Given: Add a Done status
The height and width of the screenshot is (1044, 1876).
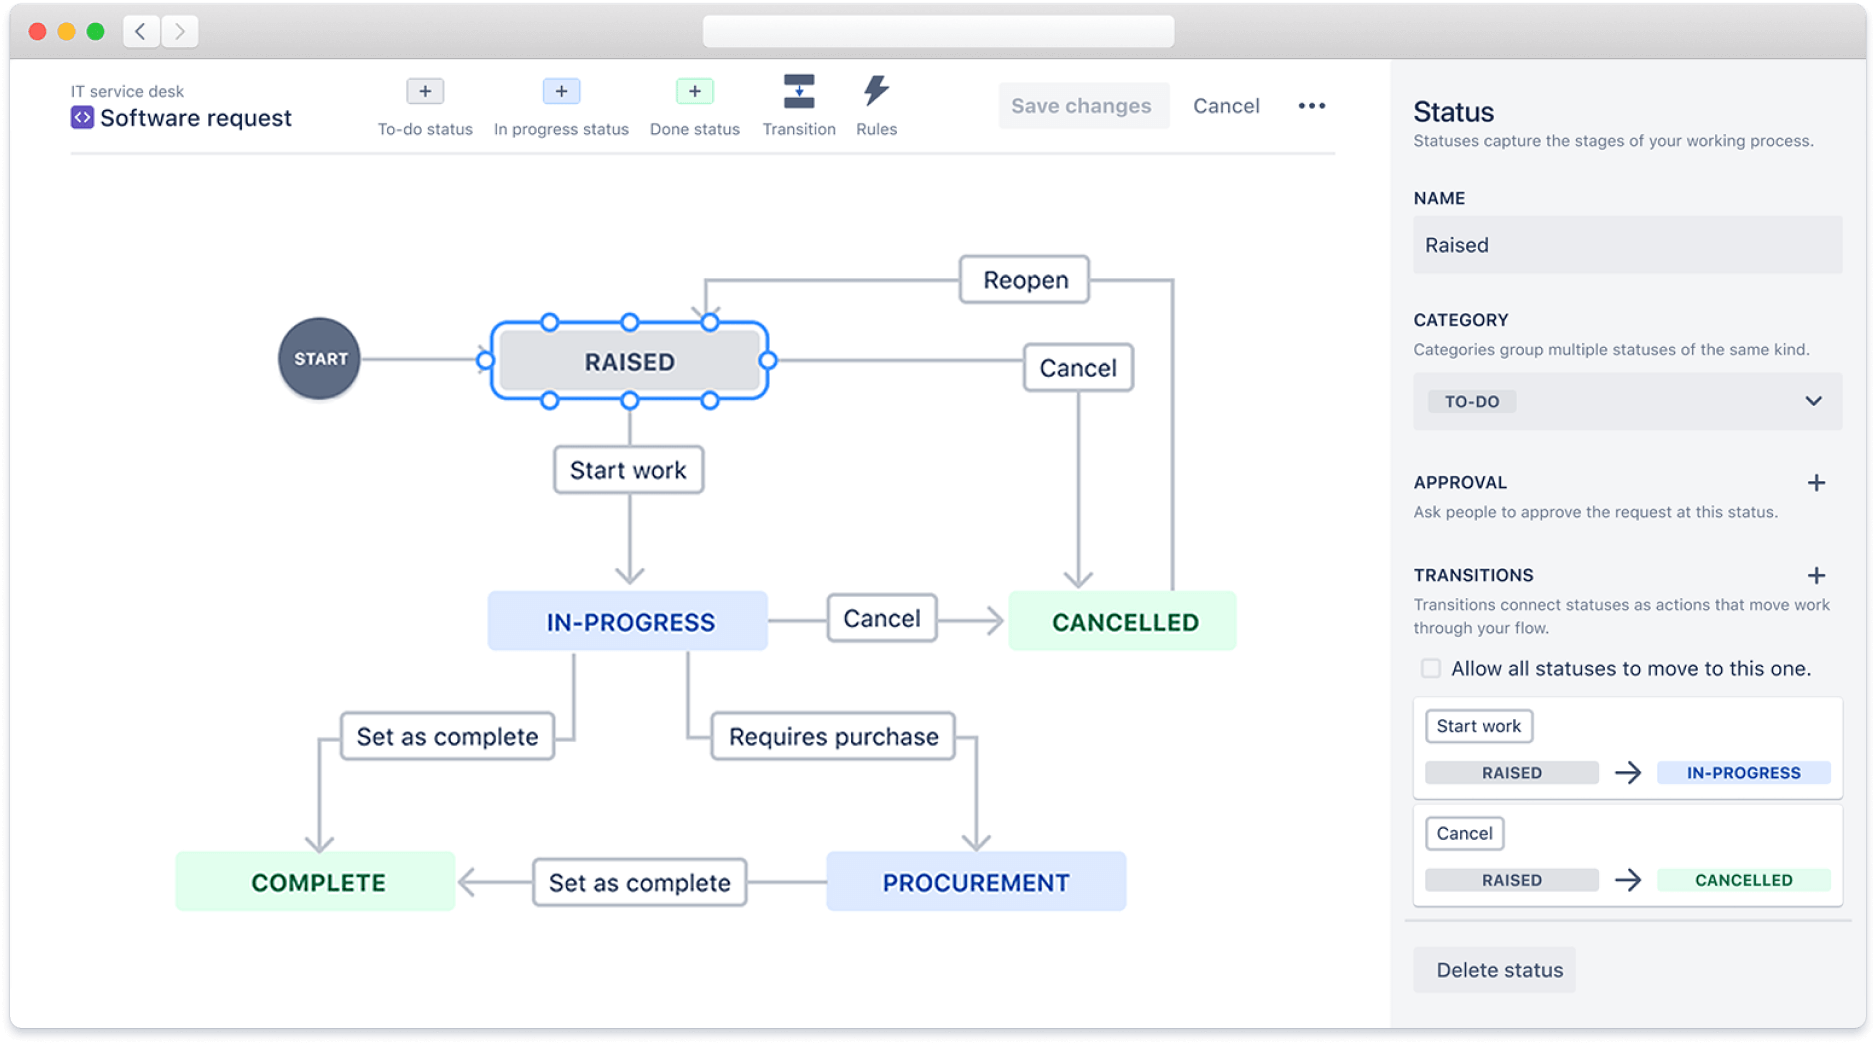Looking at the screenshot, I should pyautogui.click(x=694, y=91).
